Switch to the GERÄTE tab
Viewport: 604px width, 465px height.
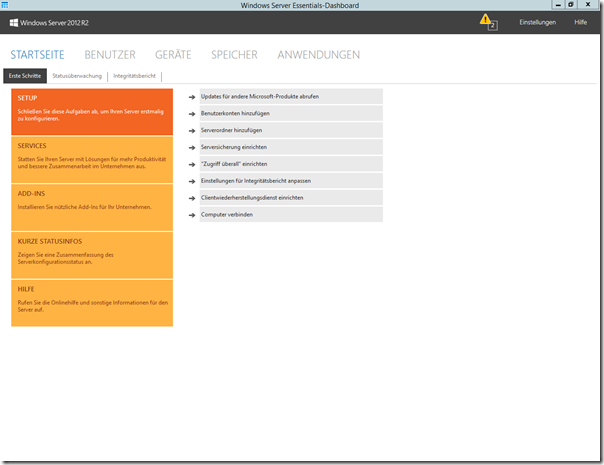[173, 55]
